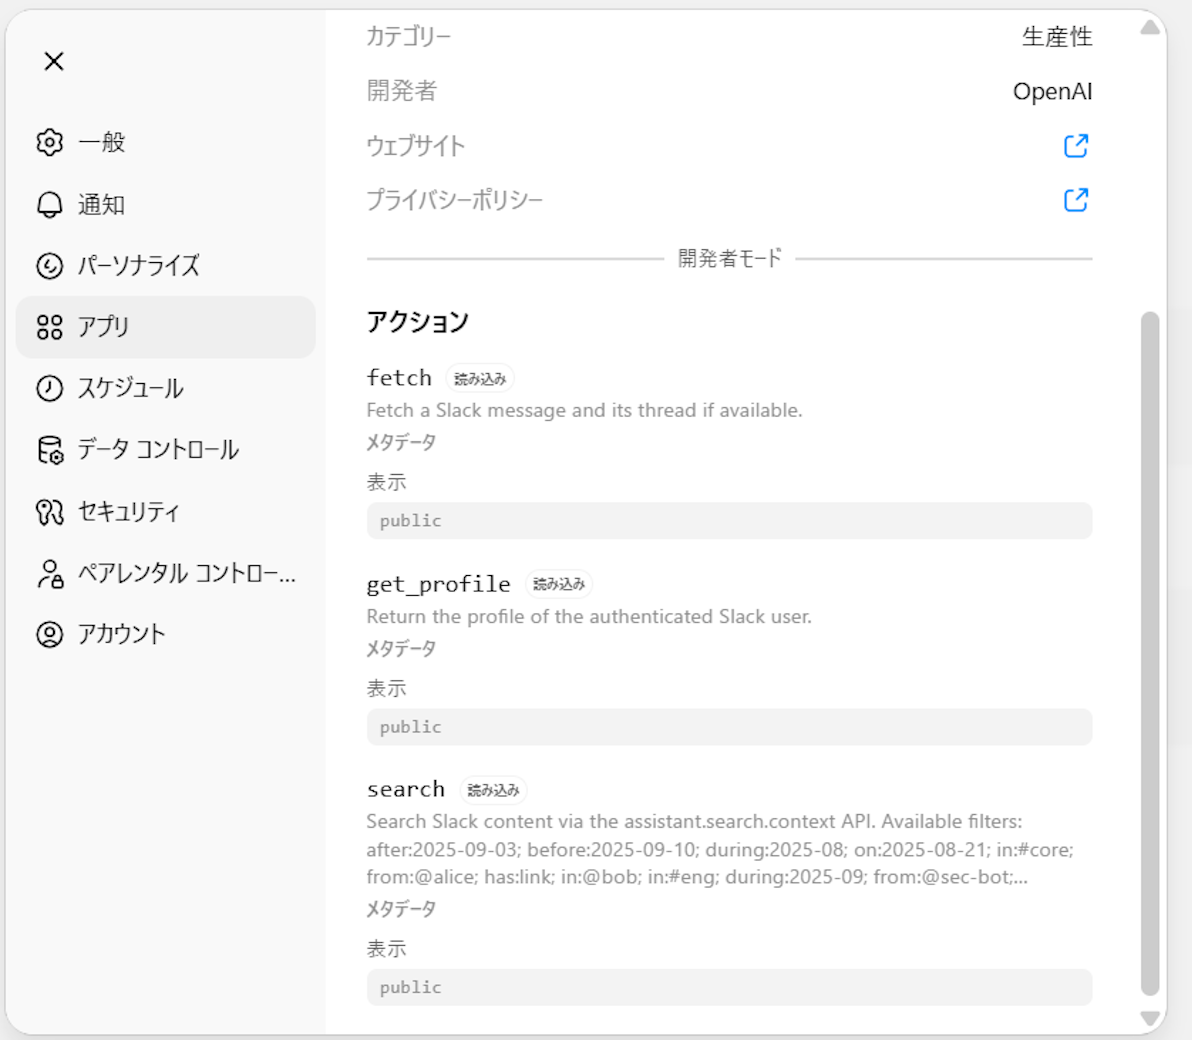This screenshot has width=1192, height=1040.
Task: Click the セキュリティ sidebar icon
Action: tap(49, 512)
